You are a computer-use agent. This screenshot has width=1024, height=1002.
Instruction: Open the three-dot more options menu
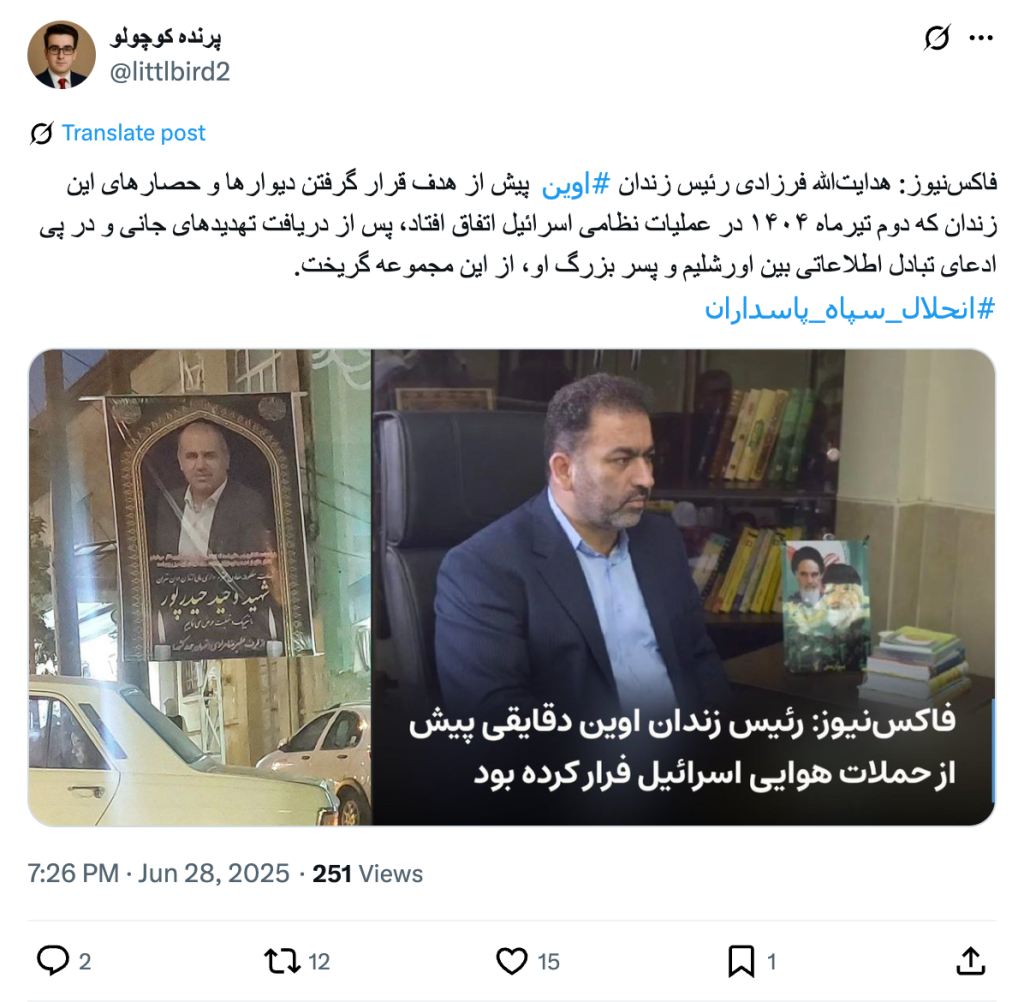click(x=981, y=39)
